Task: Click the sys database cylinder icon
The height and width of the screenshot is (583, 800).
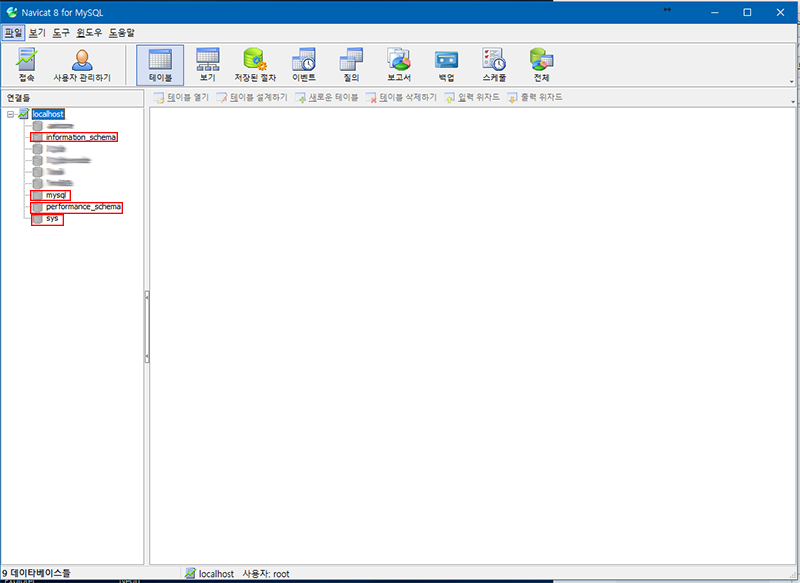Action: point(37,219)
